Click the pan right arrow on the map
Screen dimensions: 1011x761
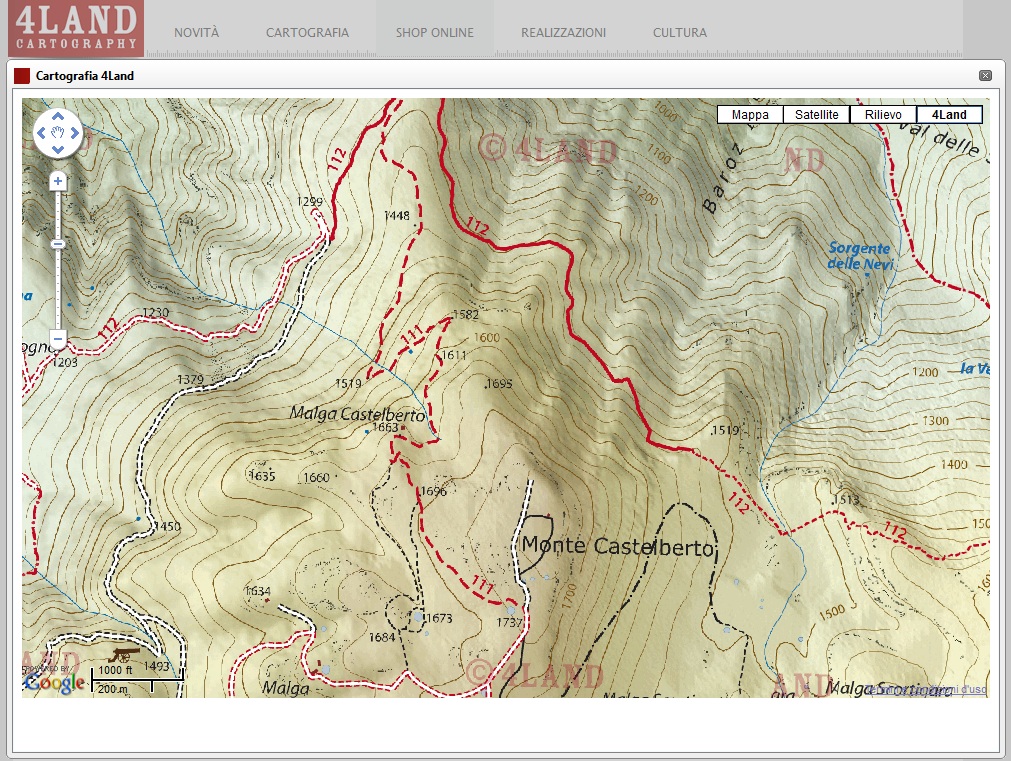(73, 131)
